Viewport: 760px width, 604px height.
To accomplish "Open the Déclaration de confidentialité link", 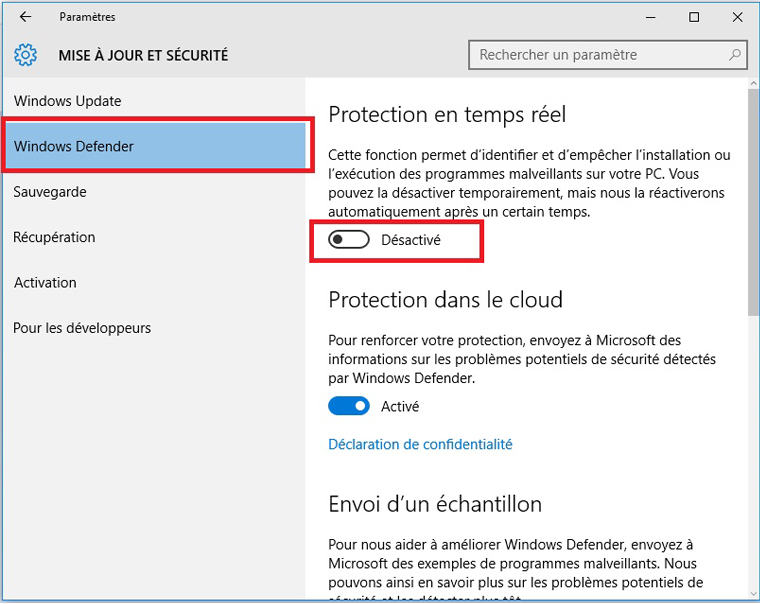I will 420,444.
